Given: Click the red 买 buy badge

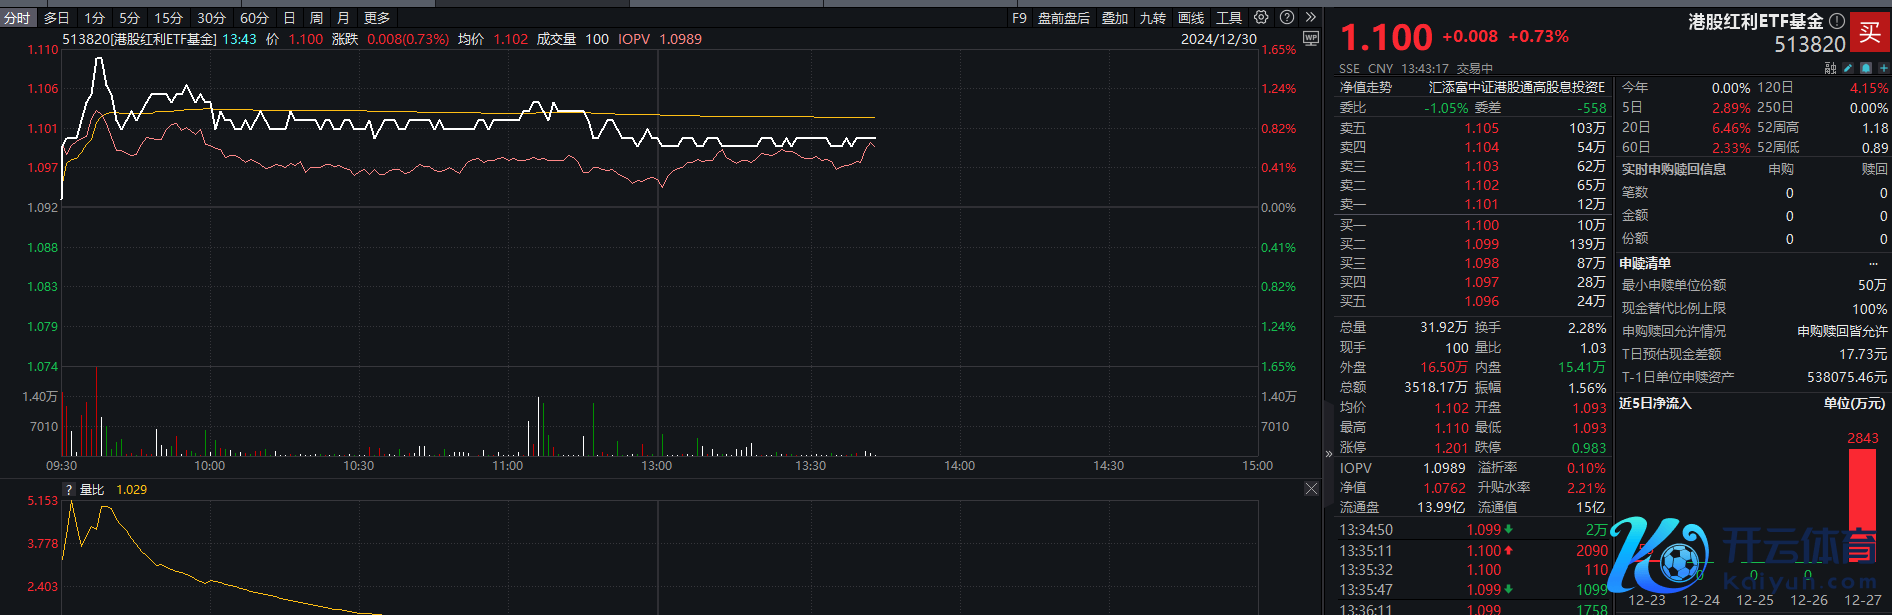Looking at the screenshot, I should tap(1869, 32).
